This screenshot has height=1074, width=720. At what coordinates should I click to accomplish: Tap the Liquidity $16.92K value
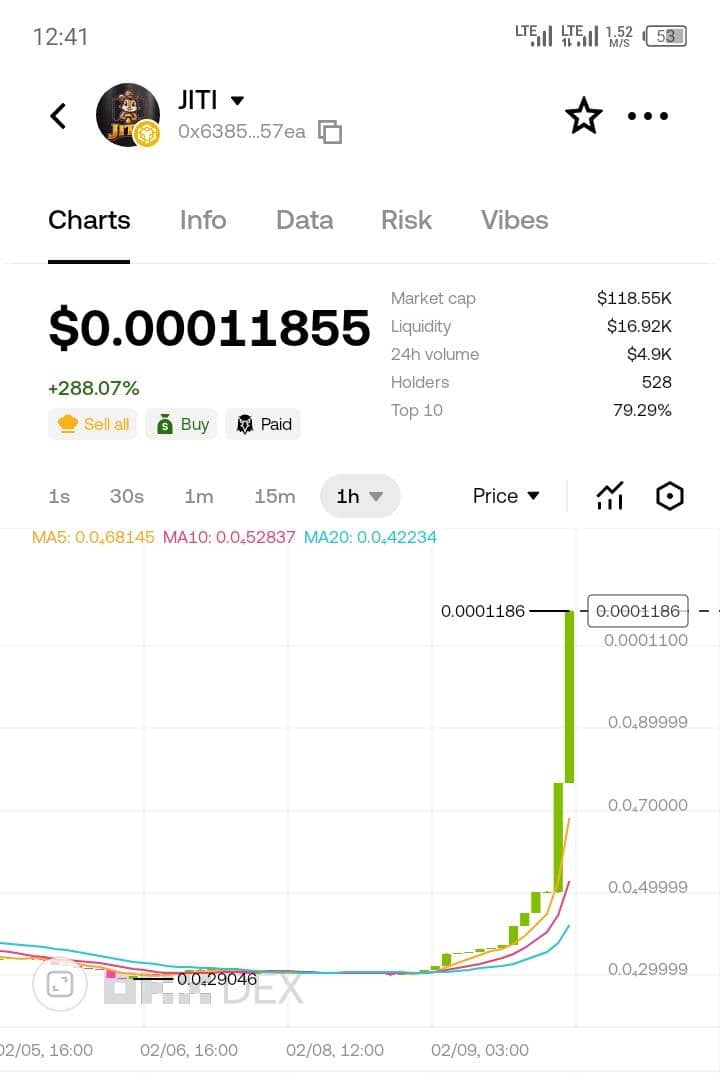pyautogui.click(x=638, y=326)
